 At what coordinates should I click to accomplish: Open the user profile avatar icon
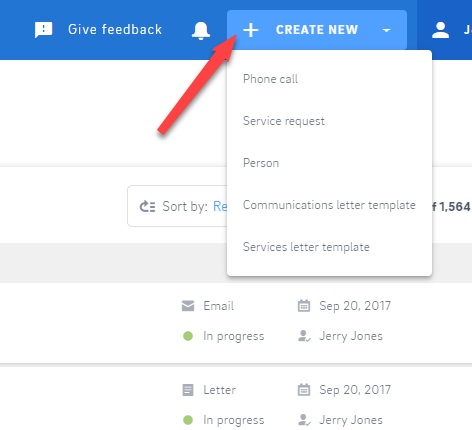440,30
